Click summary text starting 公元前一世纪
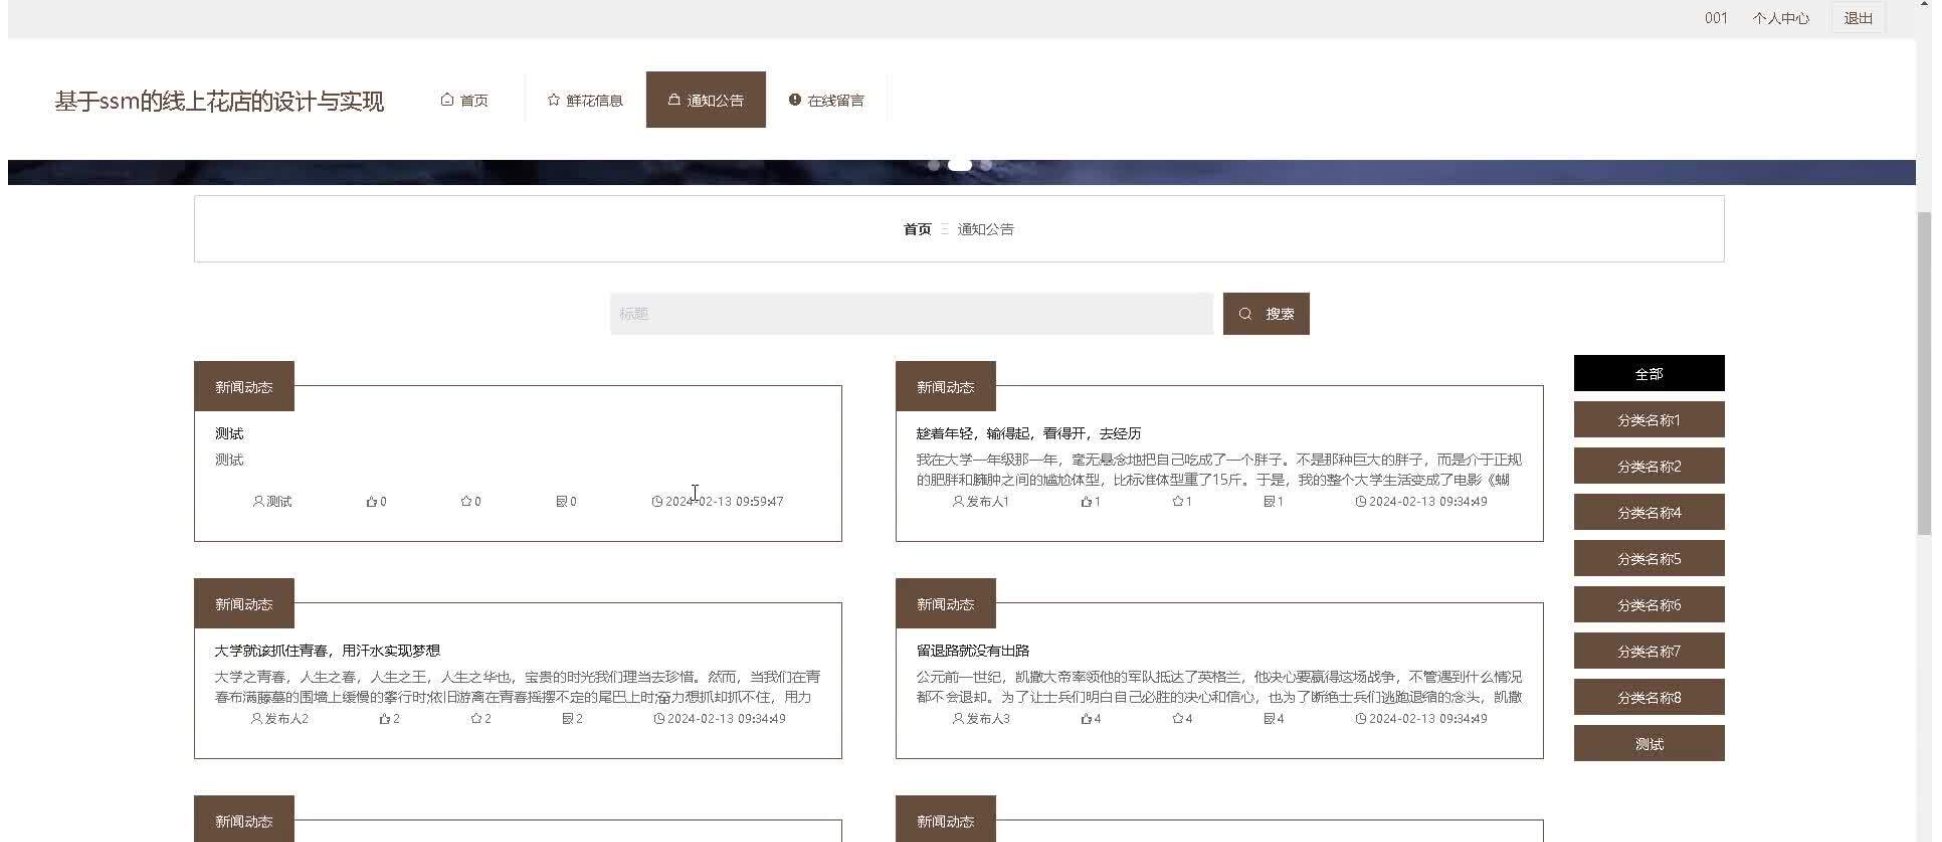 click(1219, 687)
